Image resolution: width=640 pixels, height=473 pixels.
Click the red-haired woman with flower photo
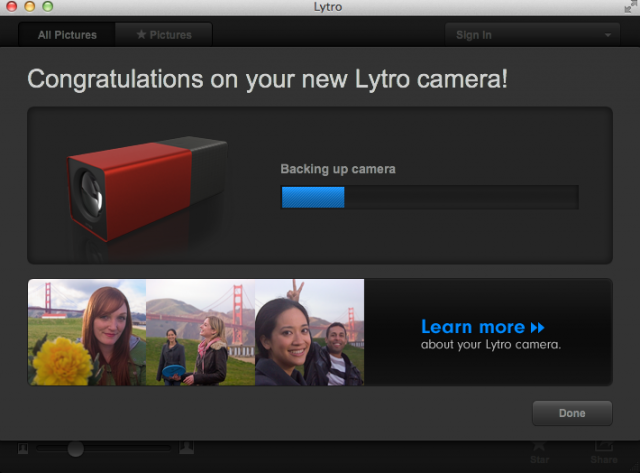87,332
